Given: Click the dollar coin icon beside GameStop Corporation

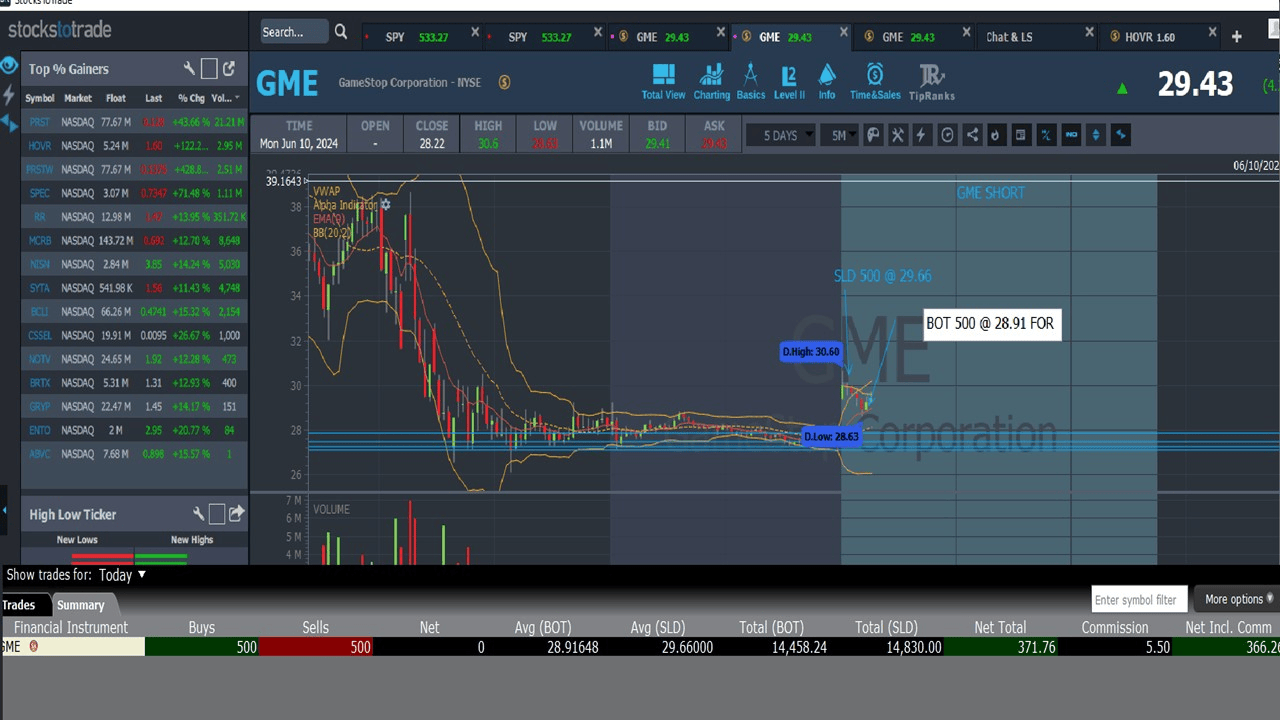Looking at the screenshot, I should click(504, 82).
